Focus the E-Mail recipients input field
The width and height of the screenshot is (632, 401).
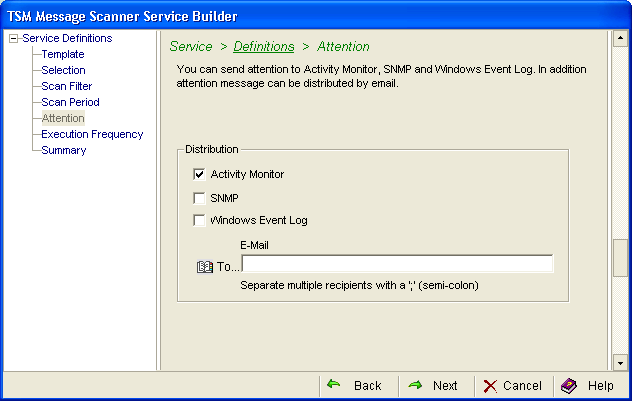coord(397,264)
